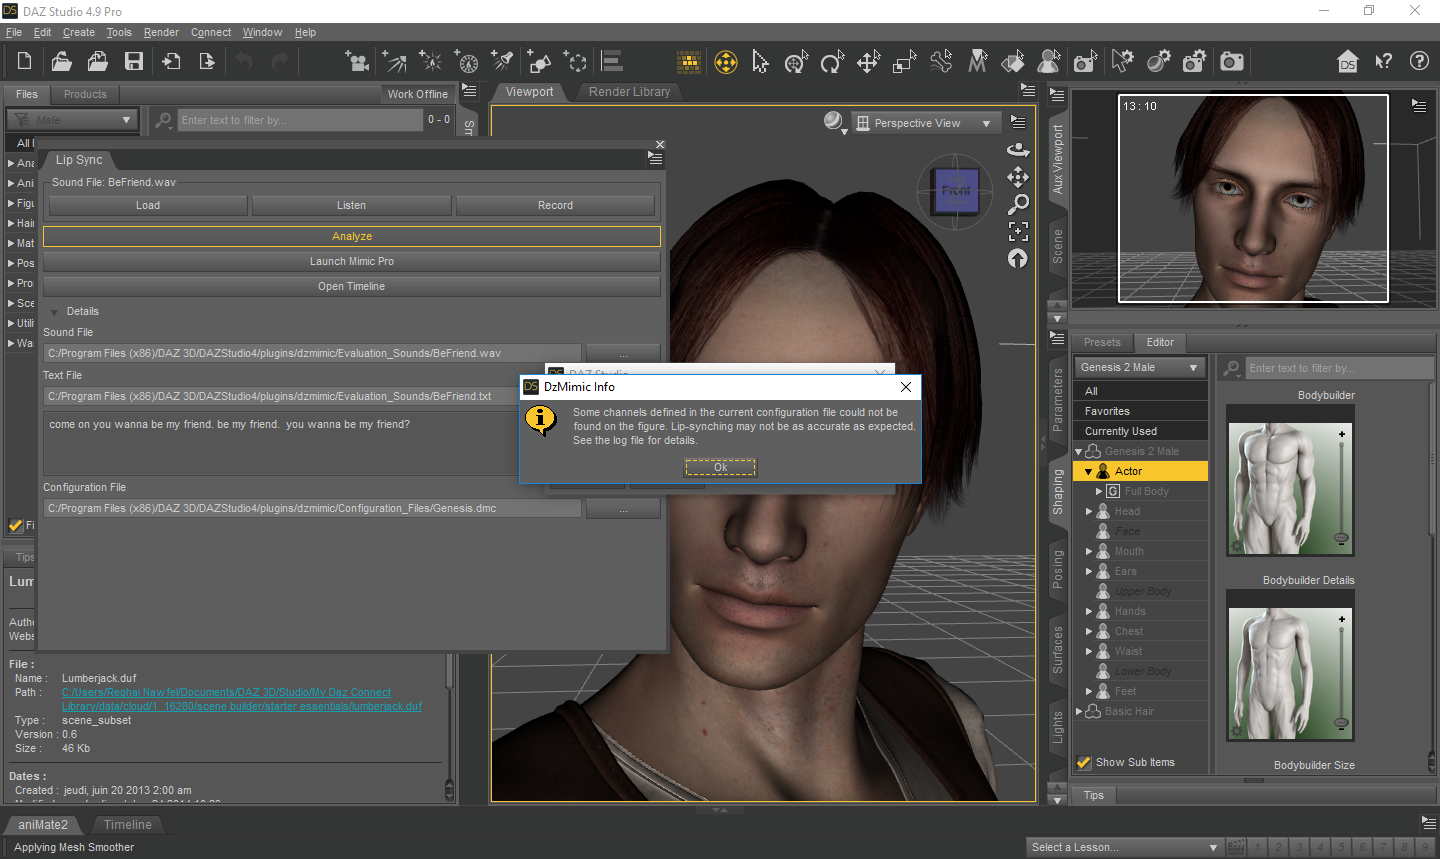The height and width of the screenshot is (859, 1440).
Task: Open the Genesis 2 Male dropdown
Action: [x=1139, y=368]
